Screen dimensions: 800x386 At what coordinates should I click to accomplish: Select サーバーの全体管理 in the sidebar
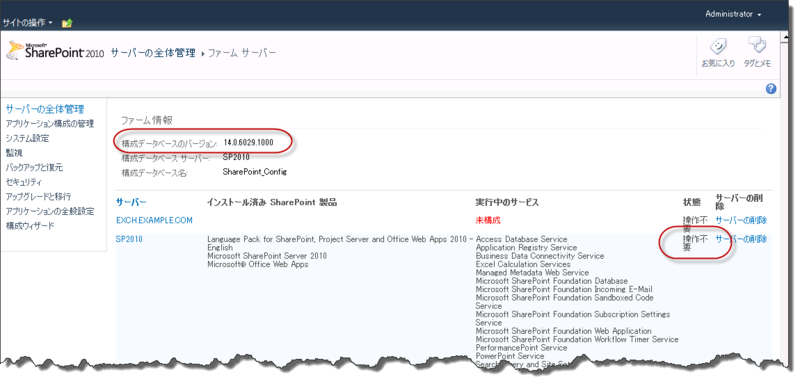pyautogui.click(x=45, y=109)
